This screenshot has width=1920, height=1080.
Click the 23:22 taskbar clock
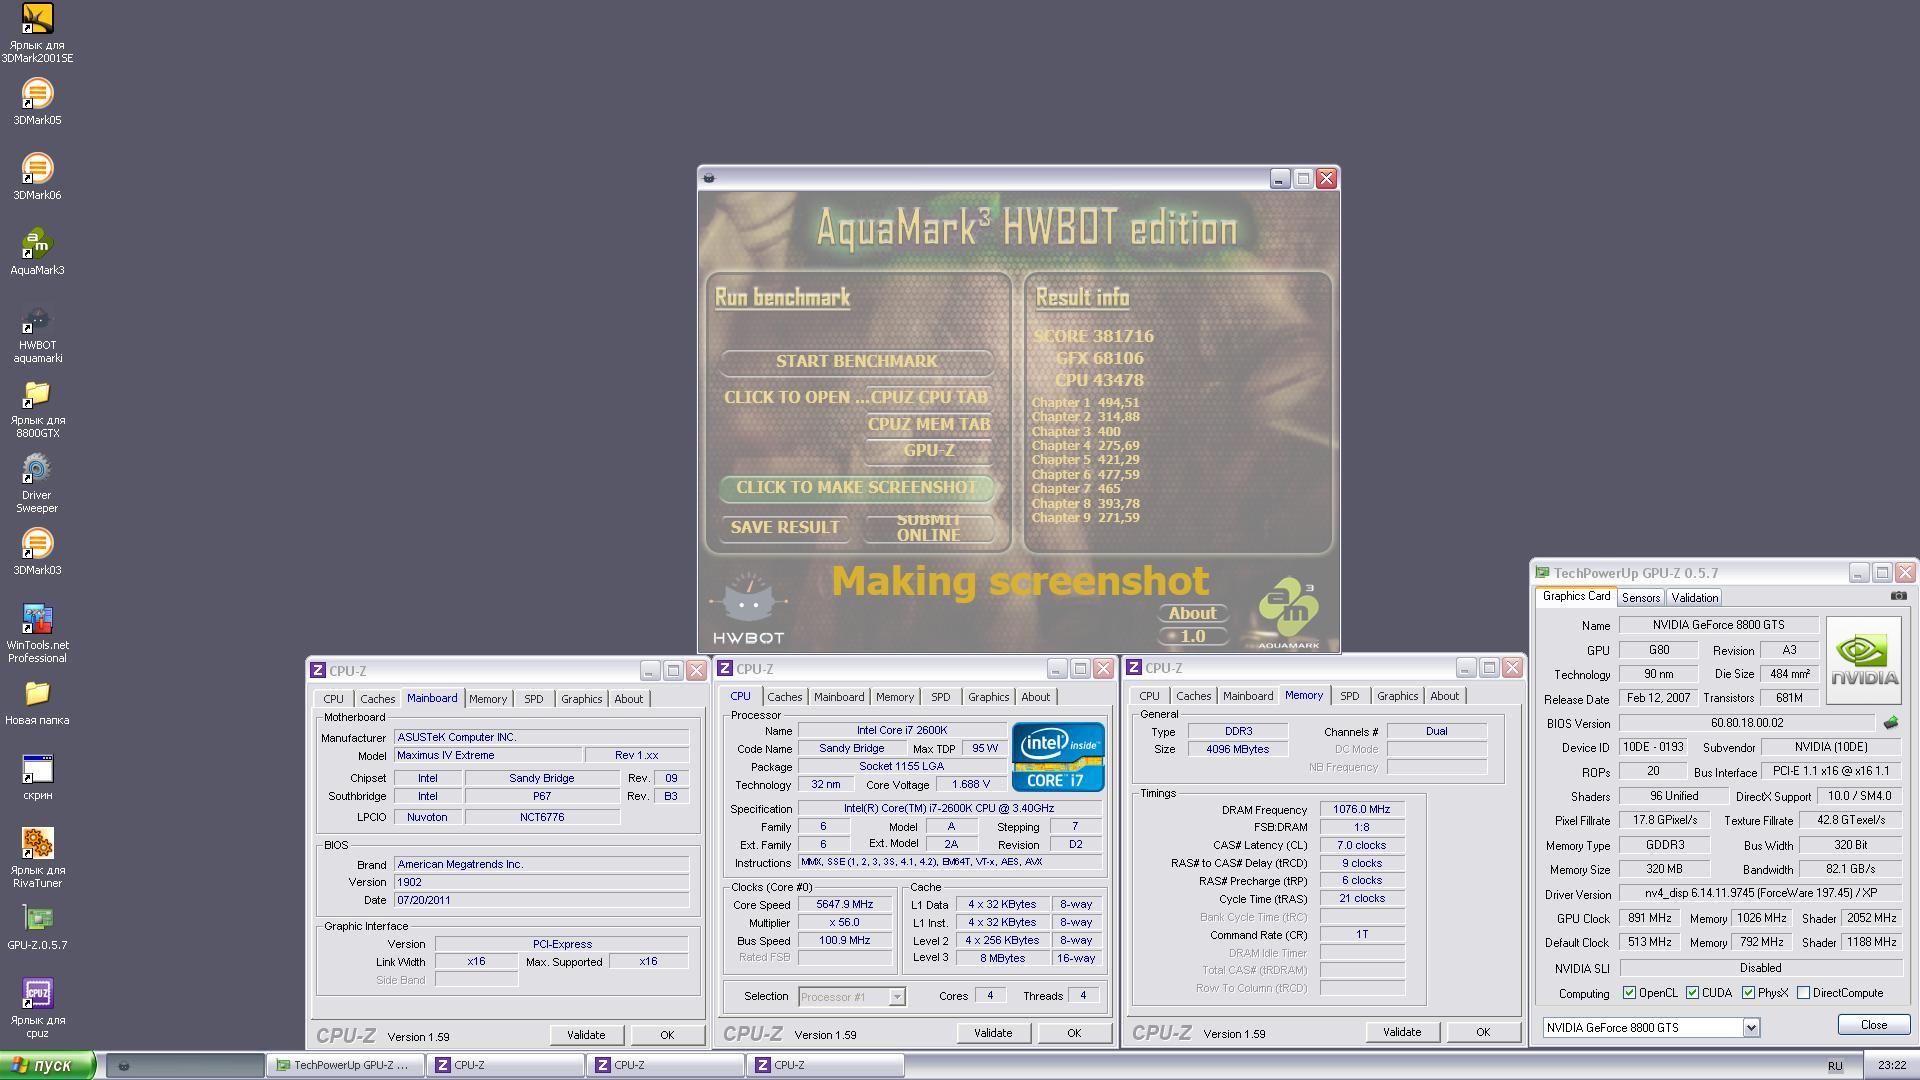[1891, 1066]
